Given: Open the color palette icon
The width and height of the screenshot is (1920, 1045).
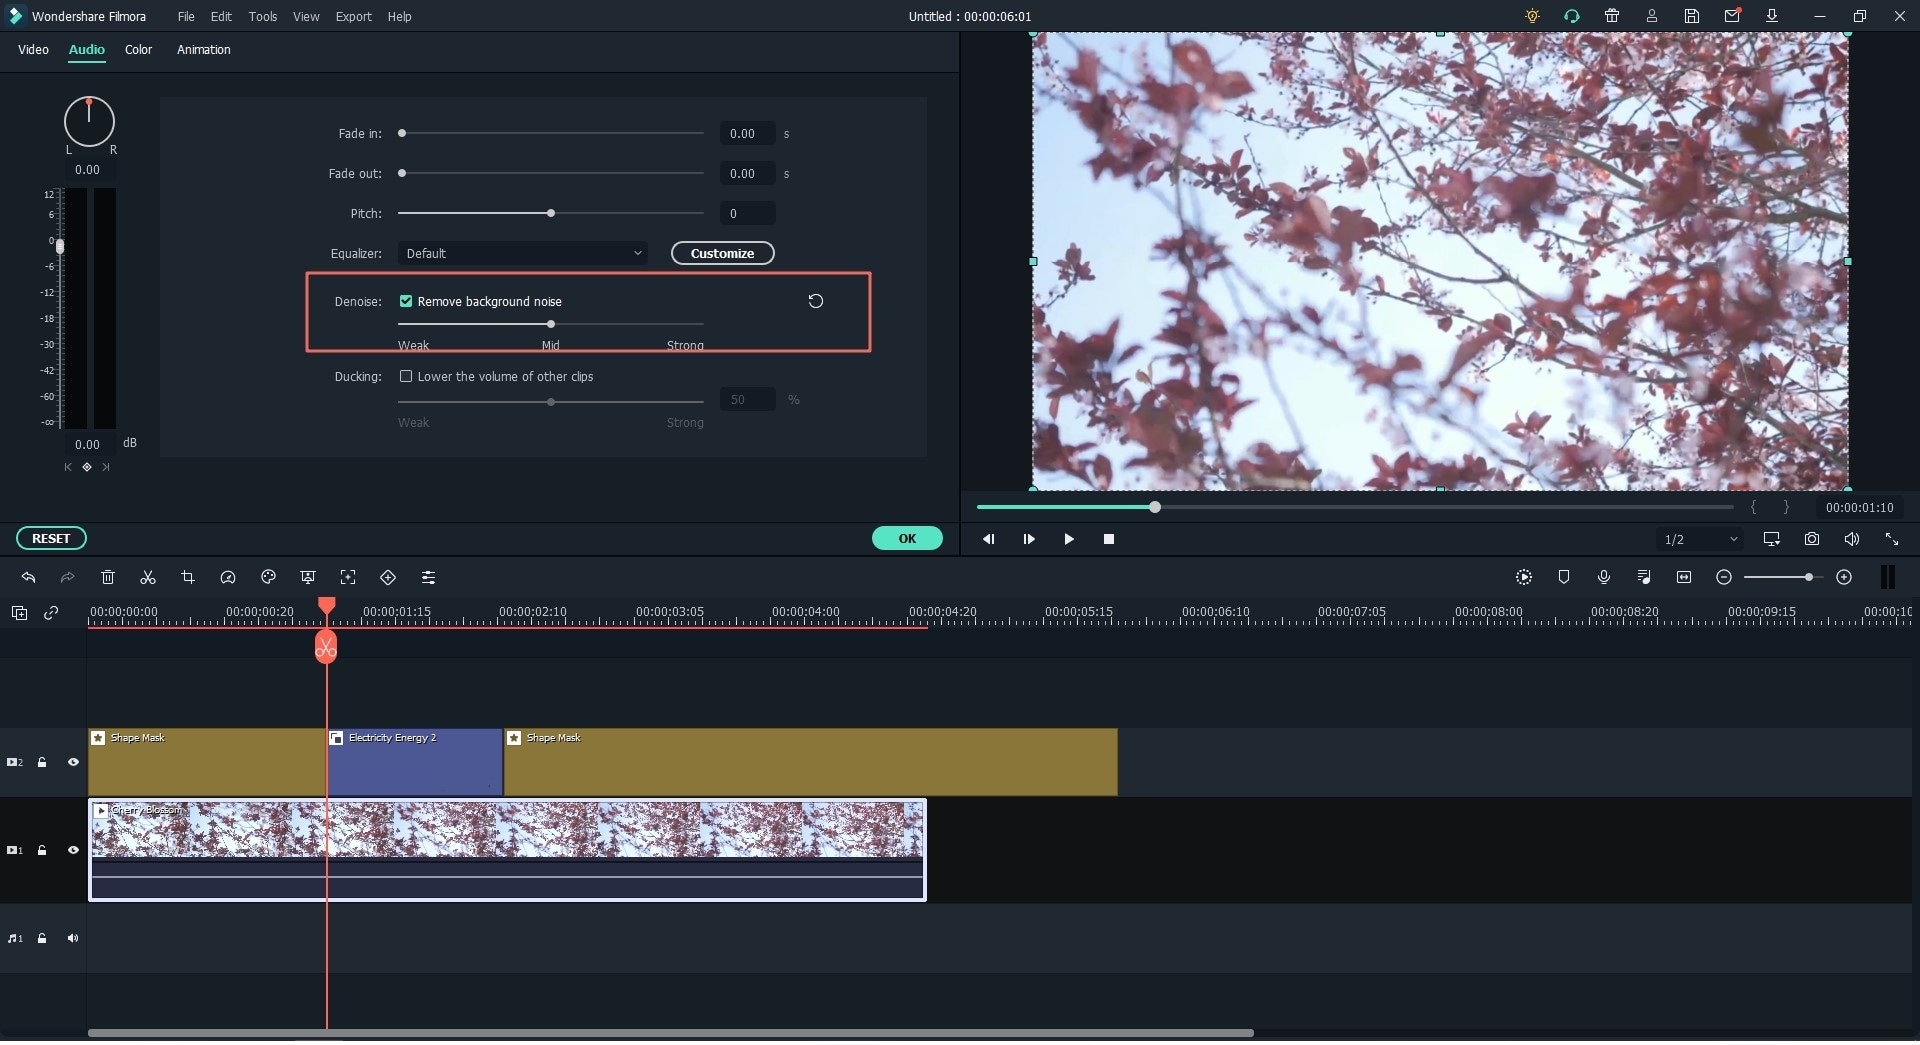Looking at the screenshot, I should coord(268,579).
